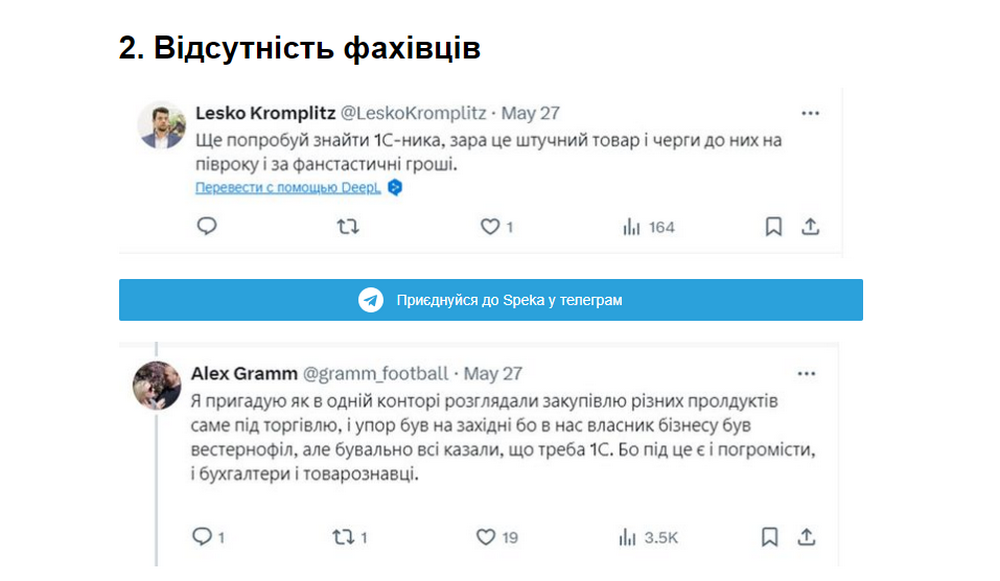Toggle retweet on Alex Gramm's tweet
Image resolution: width=1000 pixels, height=581 pixels.
[343, 537]
